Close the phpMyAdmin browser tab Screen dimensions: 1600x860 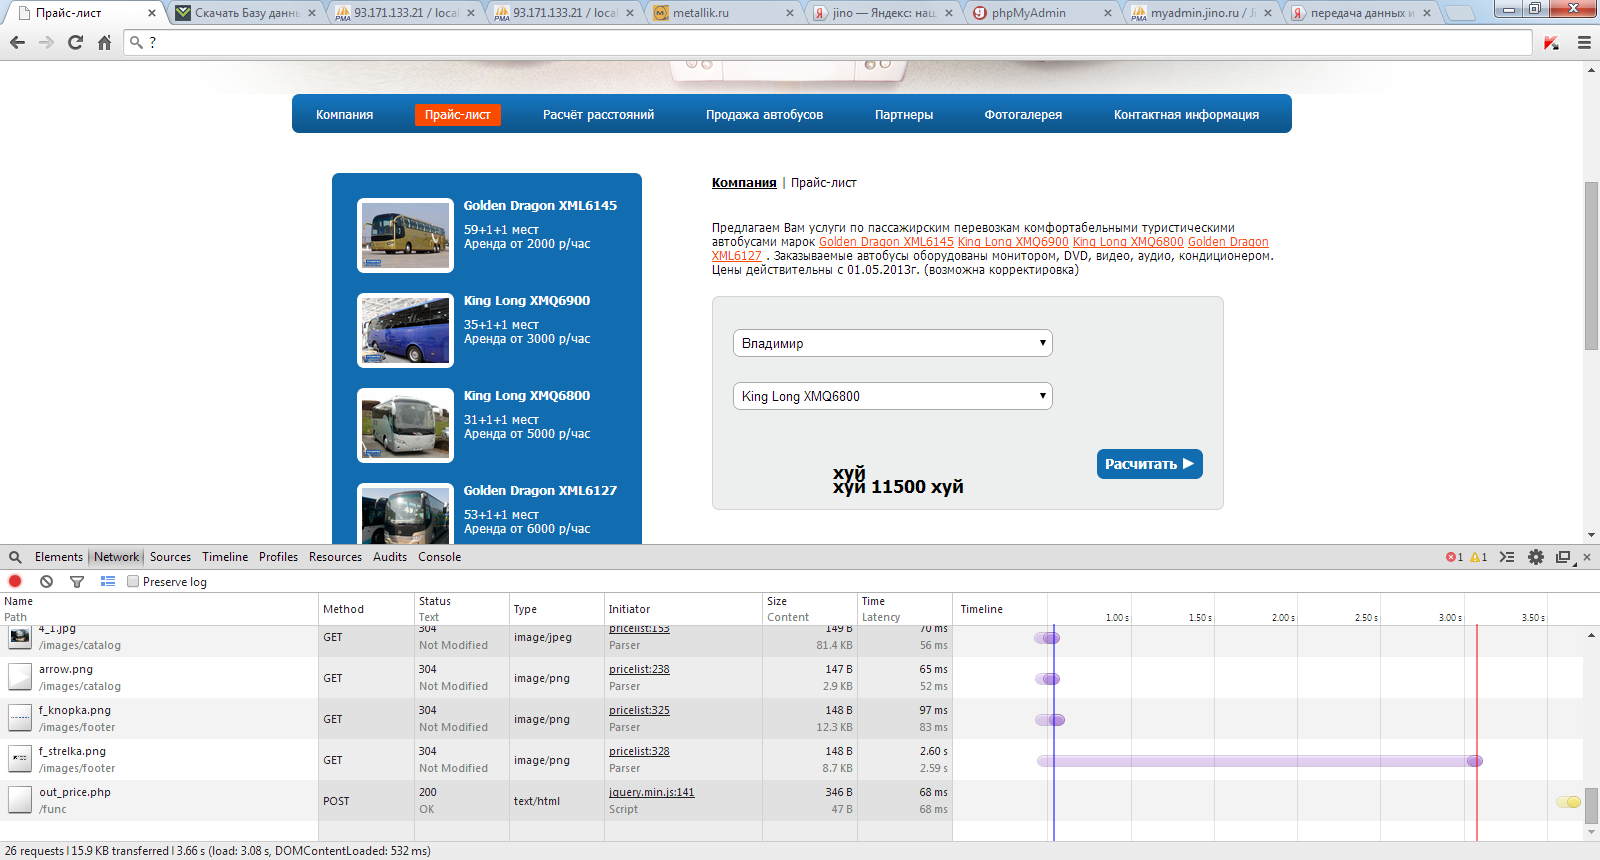(x=1107, y=13)
